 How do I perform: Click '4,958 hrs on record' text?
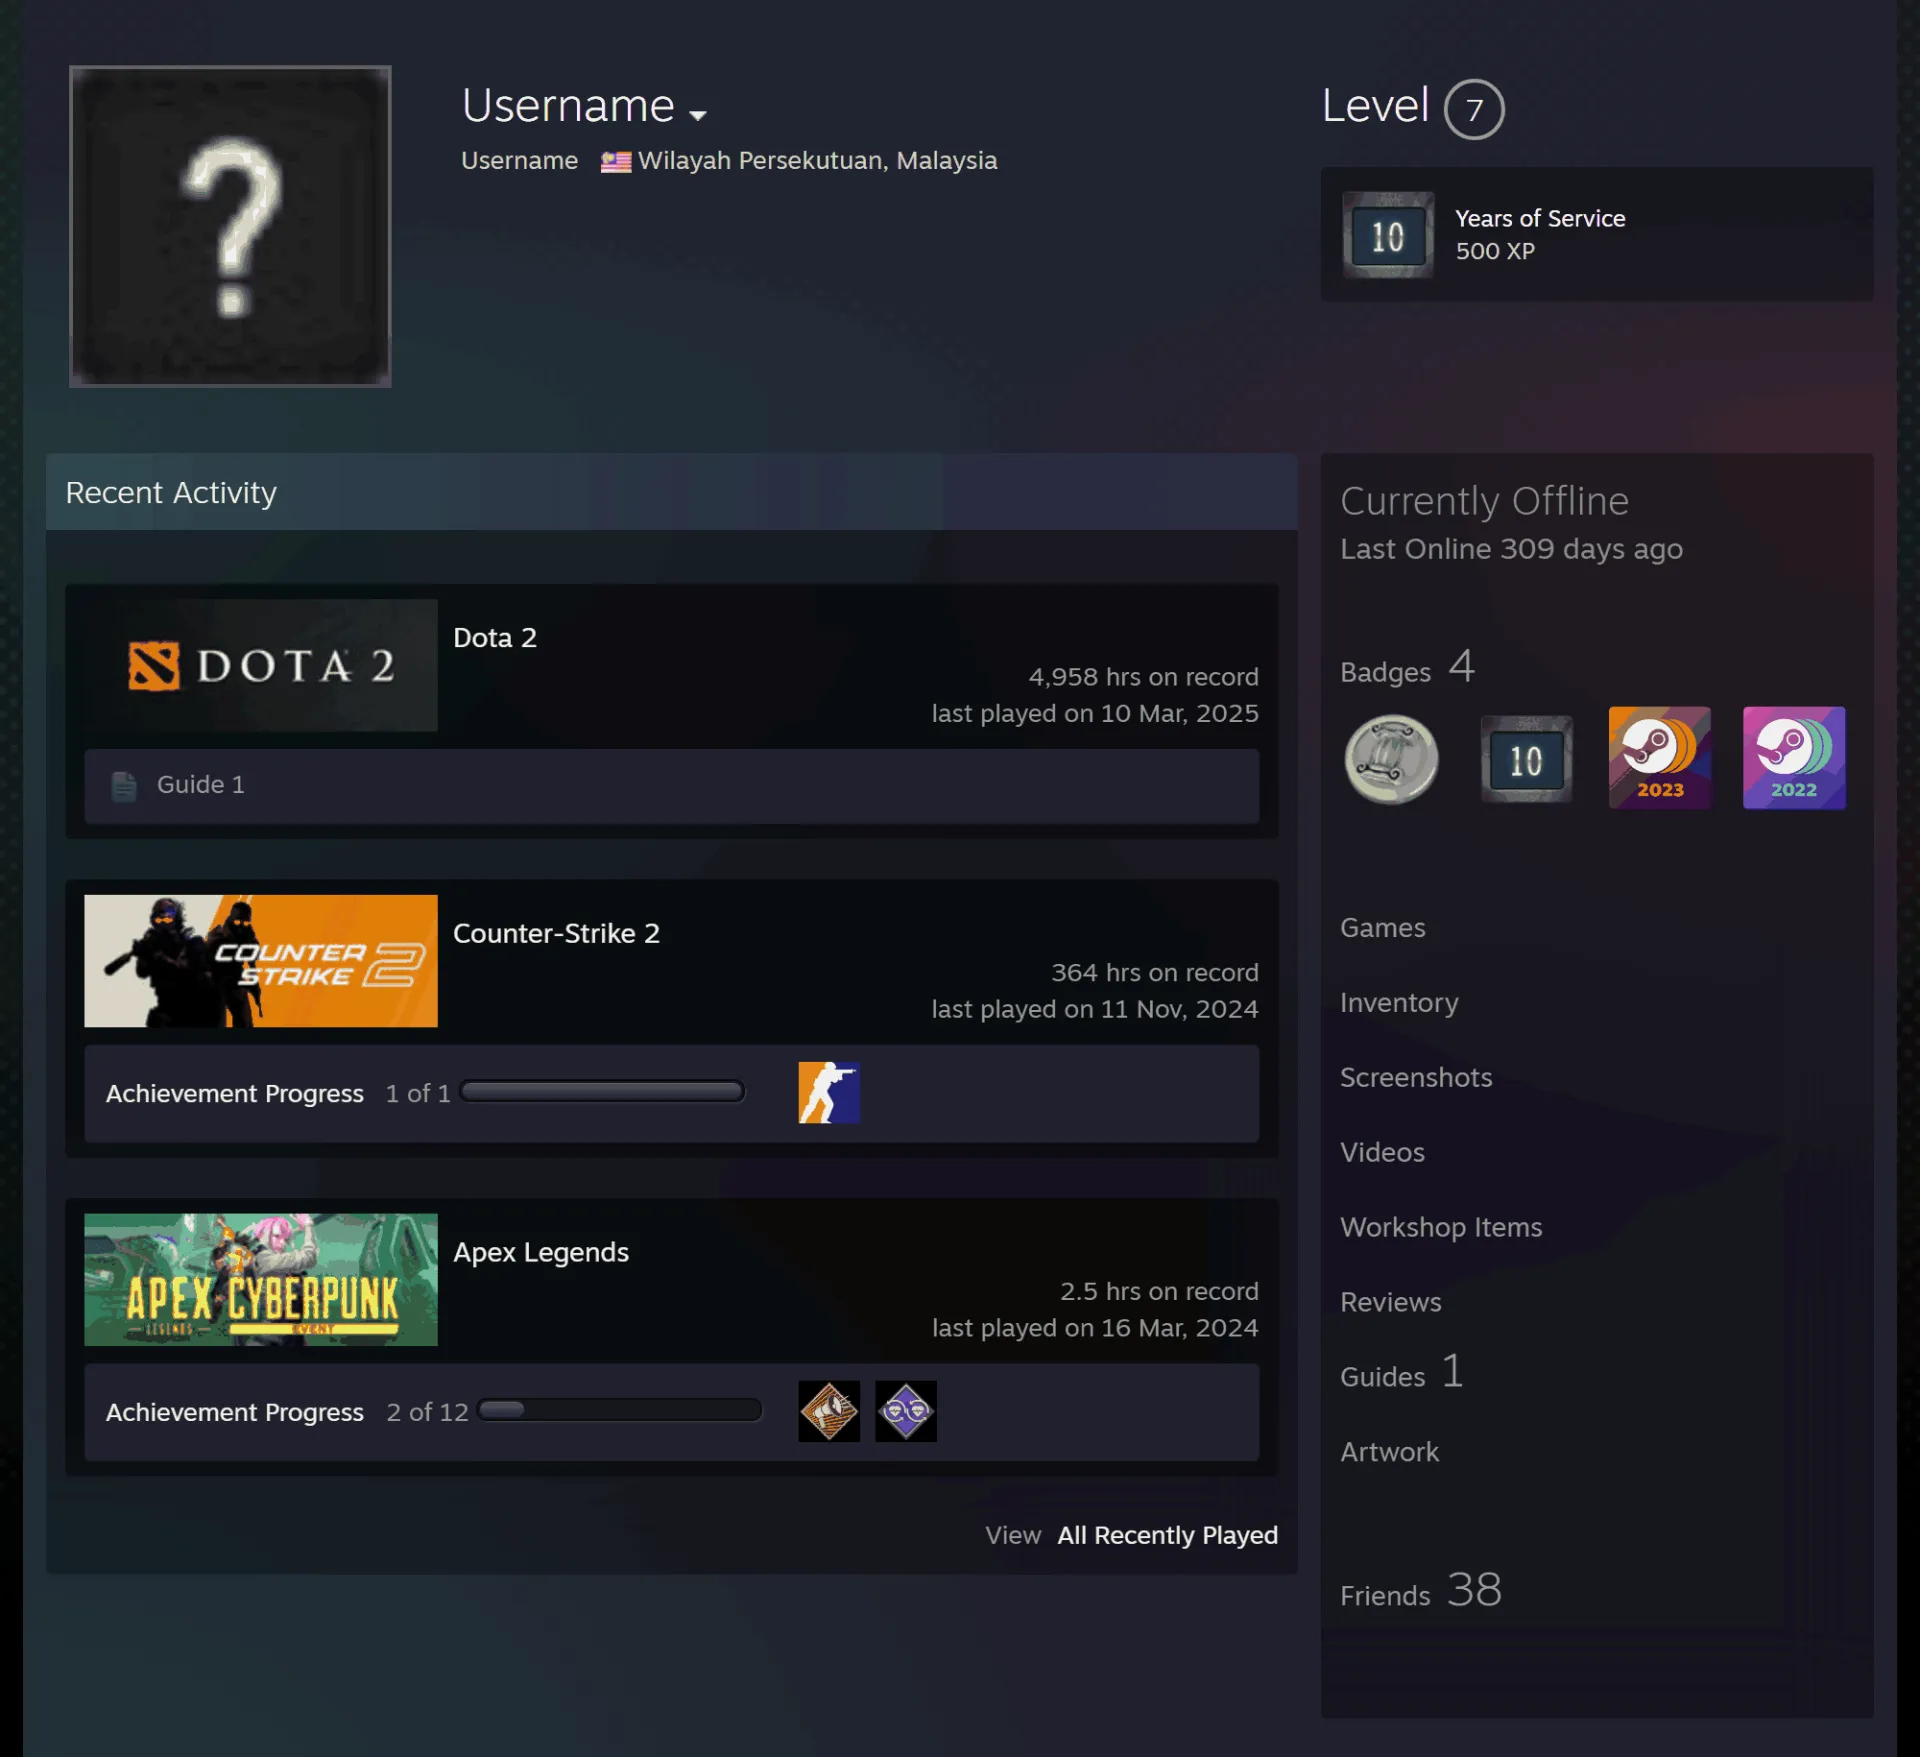[x=1144, y=677]
